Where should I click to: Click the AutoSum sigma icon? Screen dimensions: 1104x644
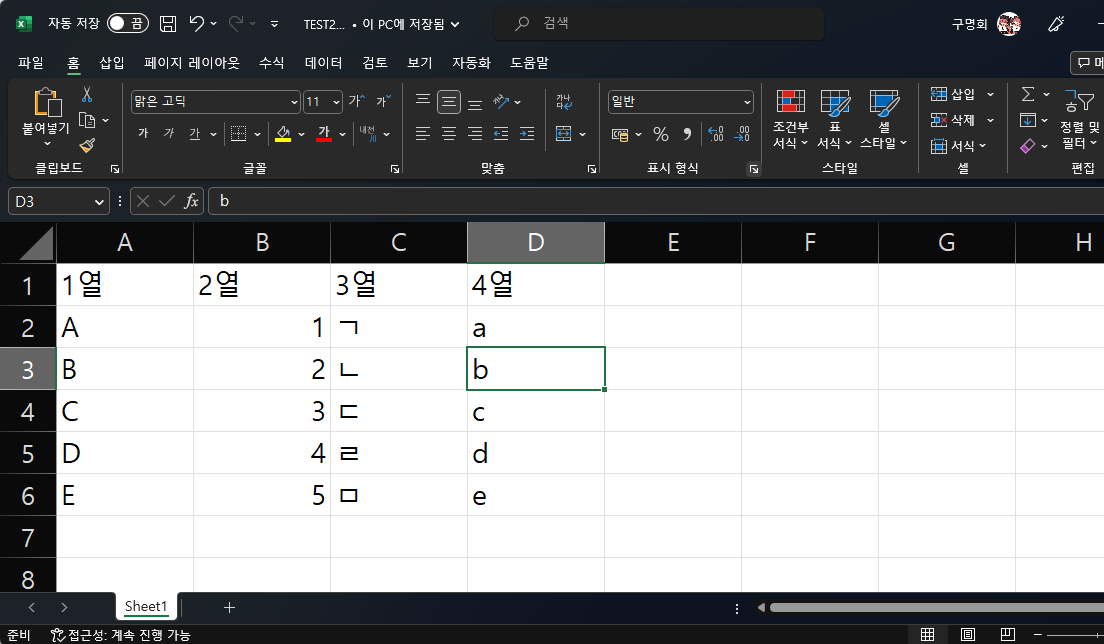click(1028, 94)
